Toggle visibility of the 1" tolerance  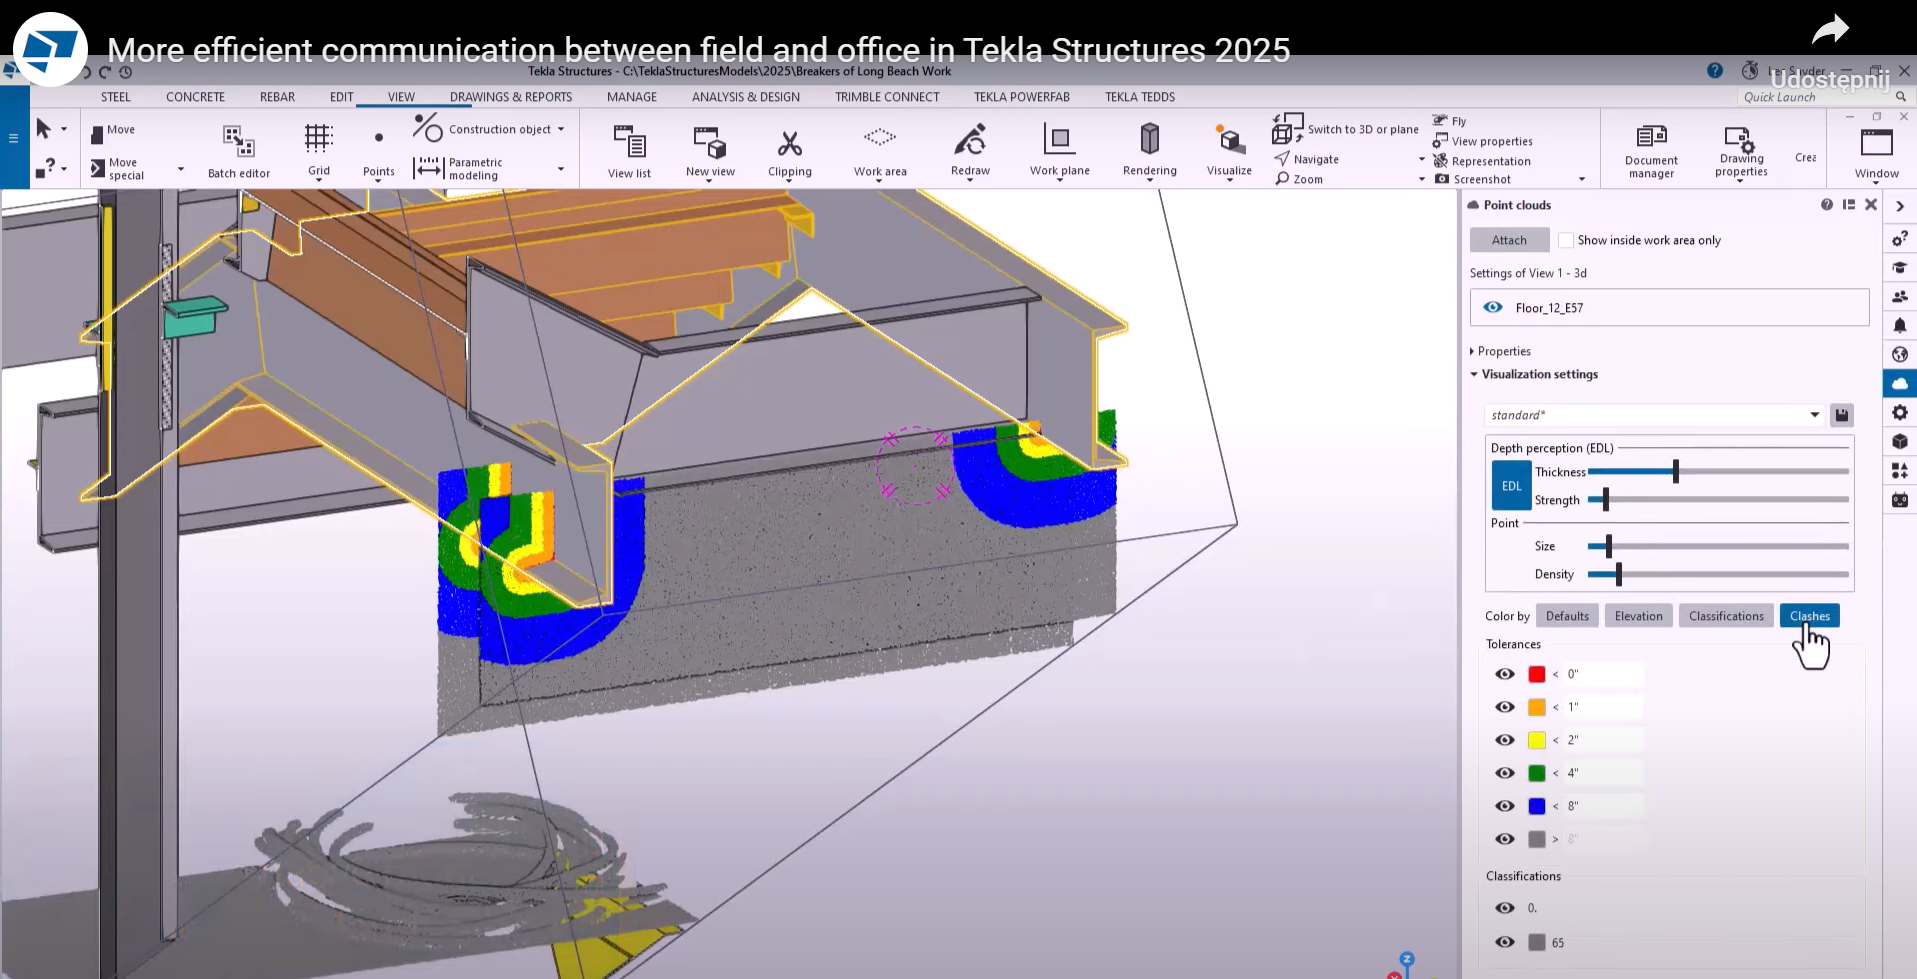1504,707
